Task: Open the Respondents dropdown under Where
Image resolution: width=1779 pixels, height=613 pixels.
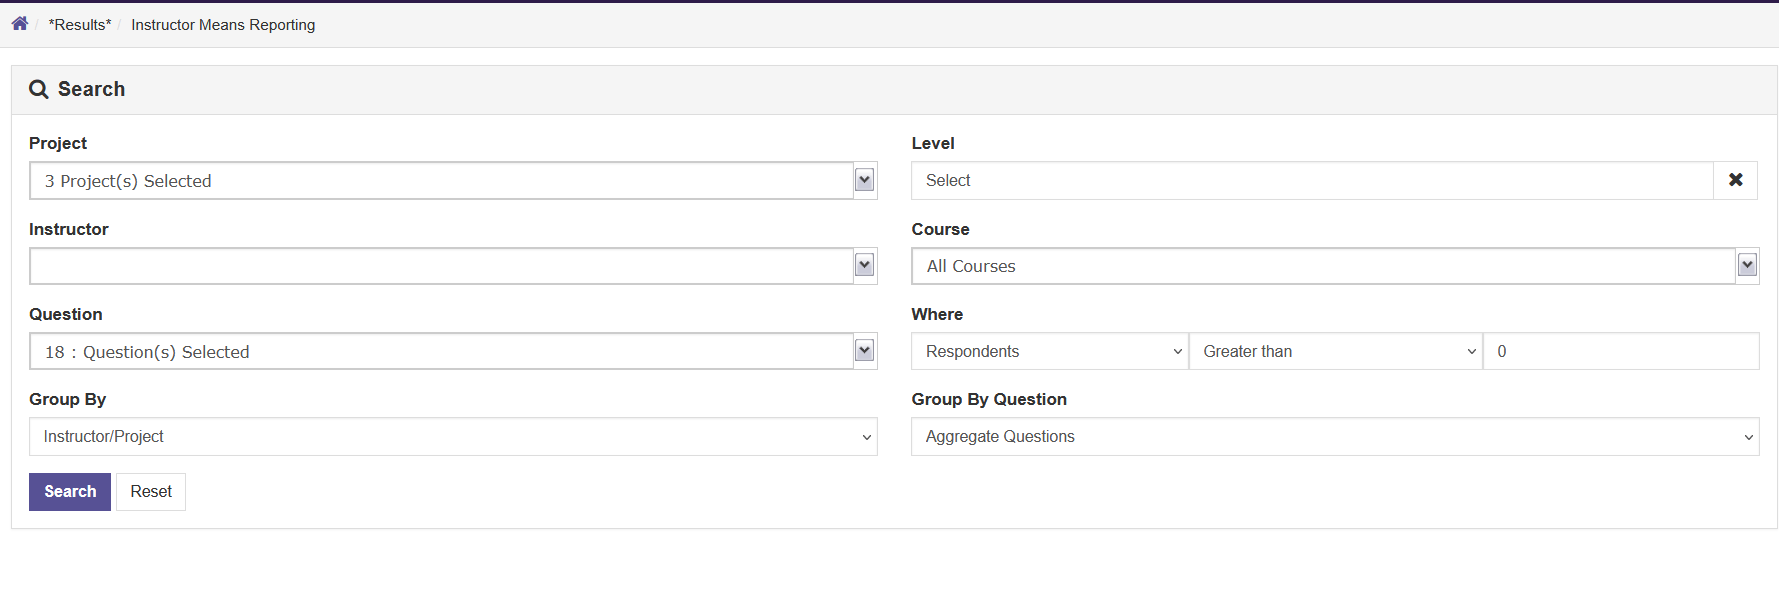Action: (x=1049, y=351)
